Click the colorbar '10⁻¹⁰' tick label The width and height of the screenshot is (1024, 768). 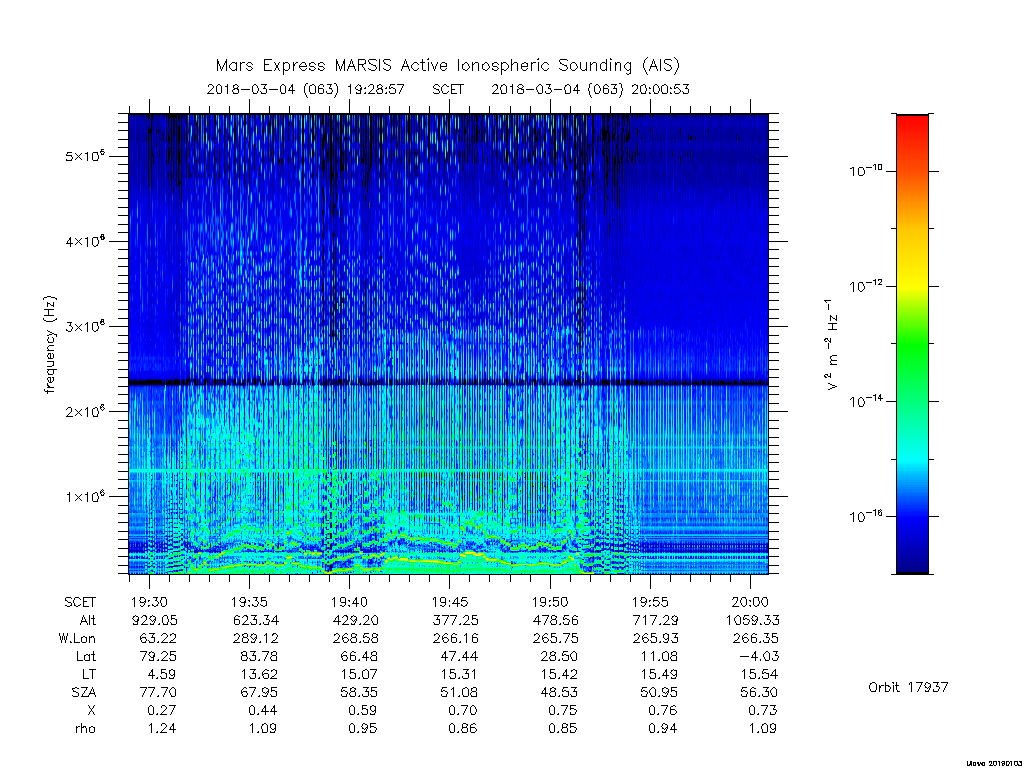point(865,171)
